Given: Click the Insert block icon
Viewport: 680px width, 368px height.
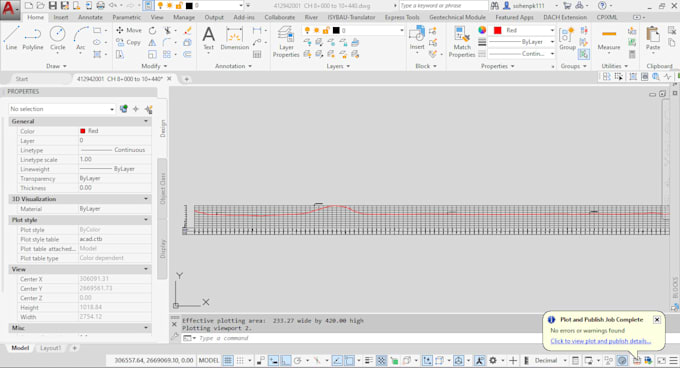Looking at the screenshot, I should [417, 39].
